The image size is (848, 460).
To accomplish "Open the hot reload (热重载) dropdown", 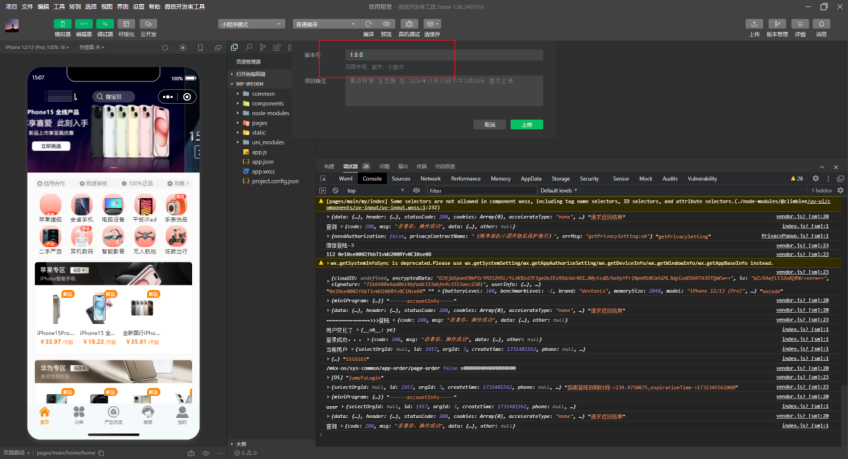I will (92, 48).
